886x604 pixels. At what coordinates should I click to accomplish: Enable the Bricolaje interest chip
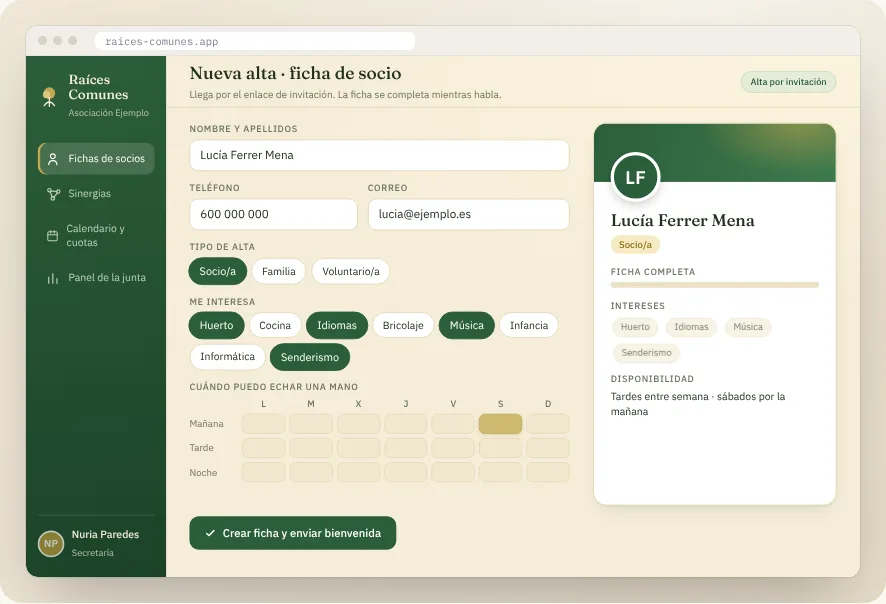click(403, 325)
